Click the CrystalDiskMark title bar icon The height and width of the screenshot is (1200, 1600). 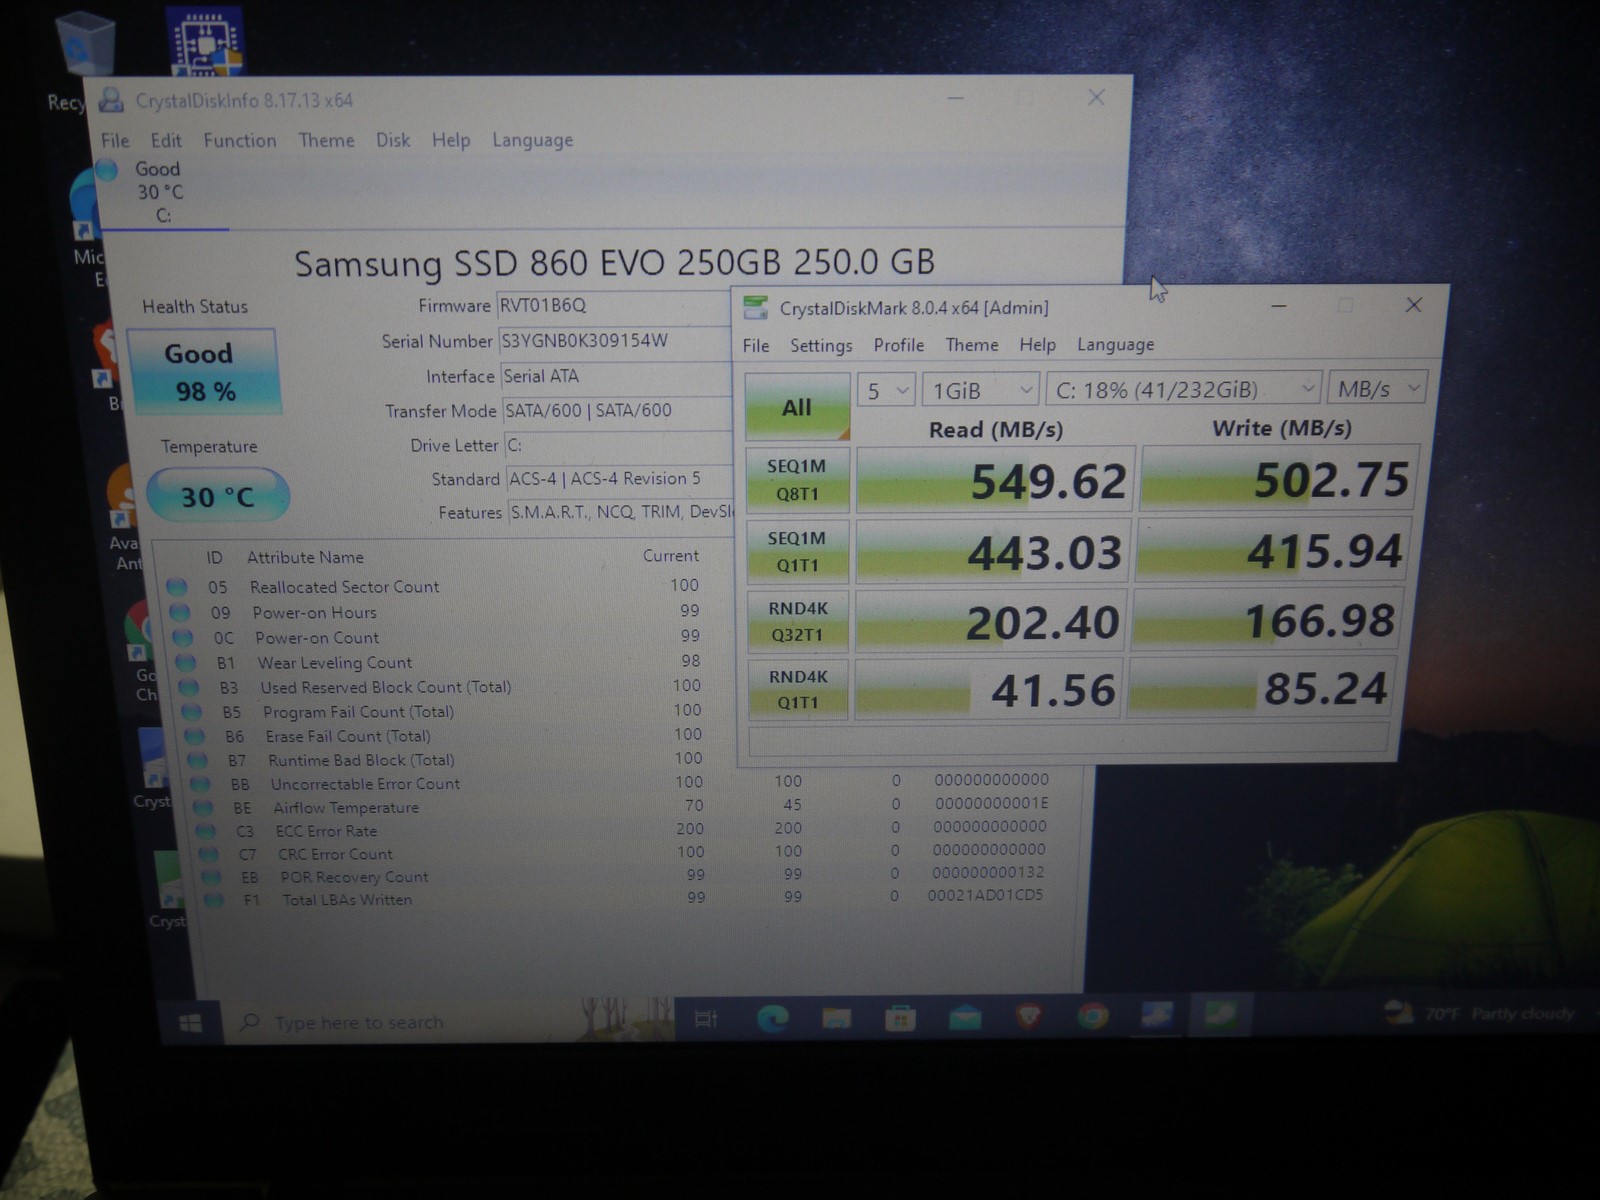[756, 308]
